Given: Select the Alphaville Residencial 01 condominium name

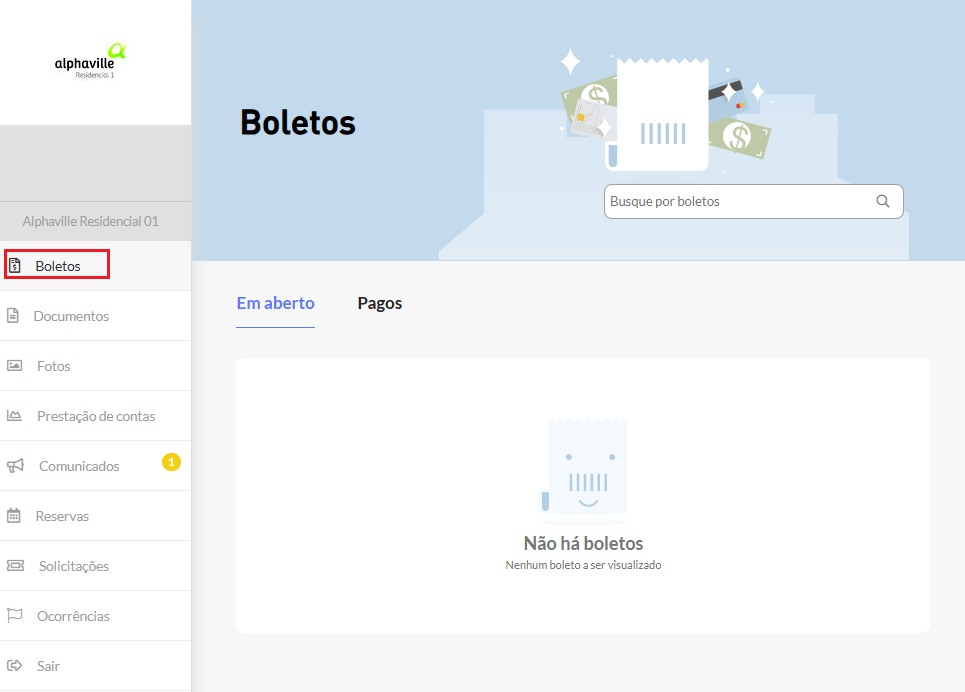Looking at the screenshot, I should (x=90, y=221).
